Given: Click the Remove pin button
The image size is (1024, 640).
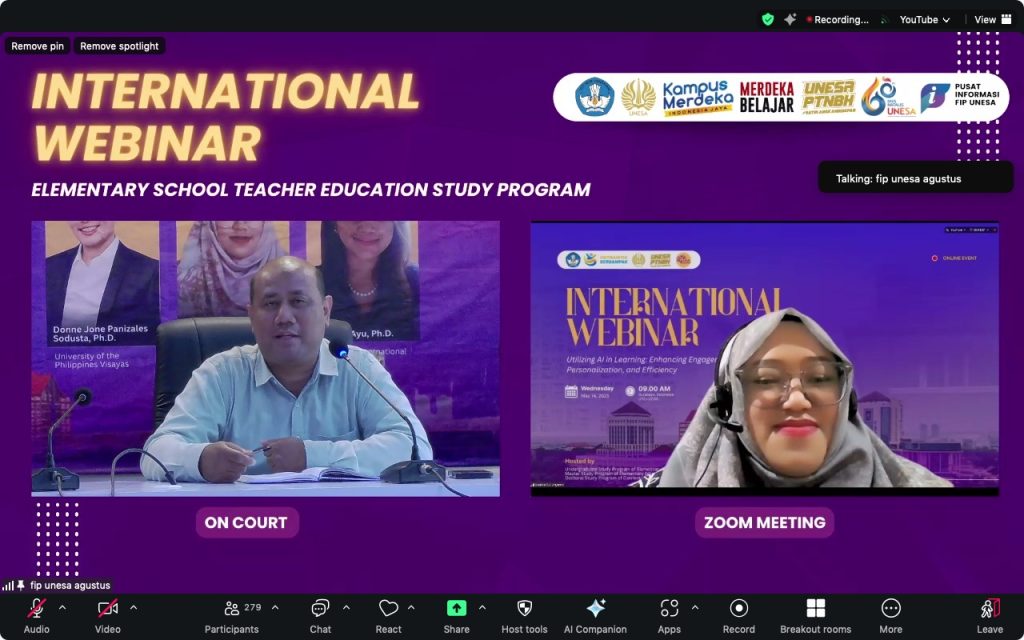Looking at the screenshot, I should (37, 46).
